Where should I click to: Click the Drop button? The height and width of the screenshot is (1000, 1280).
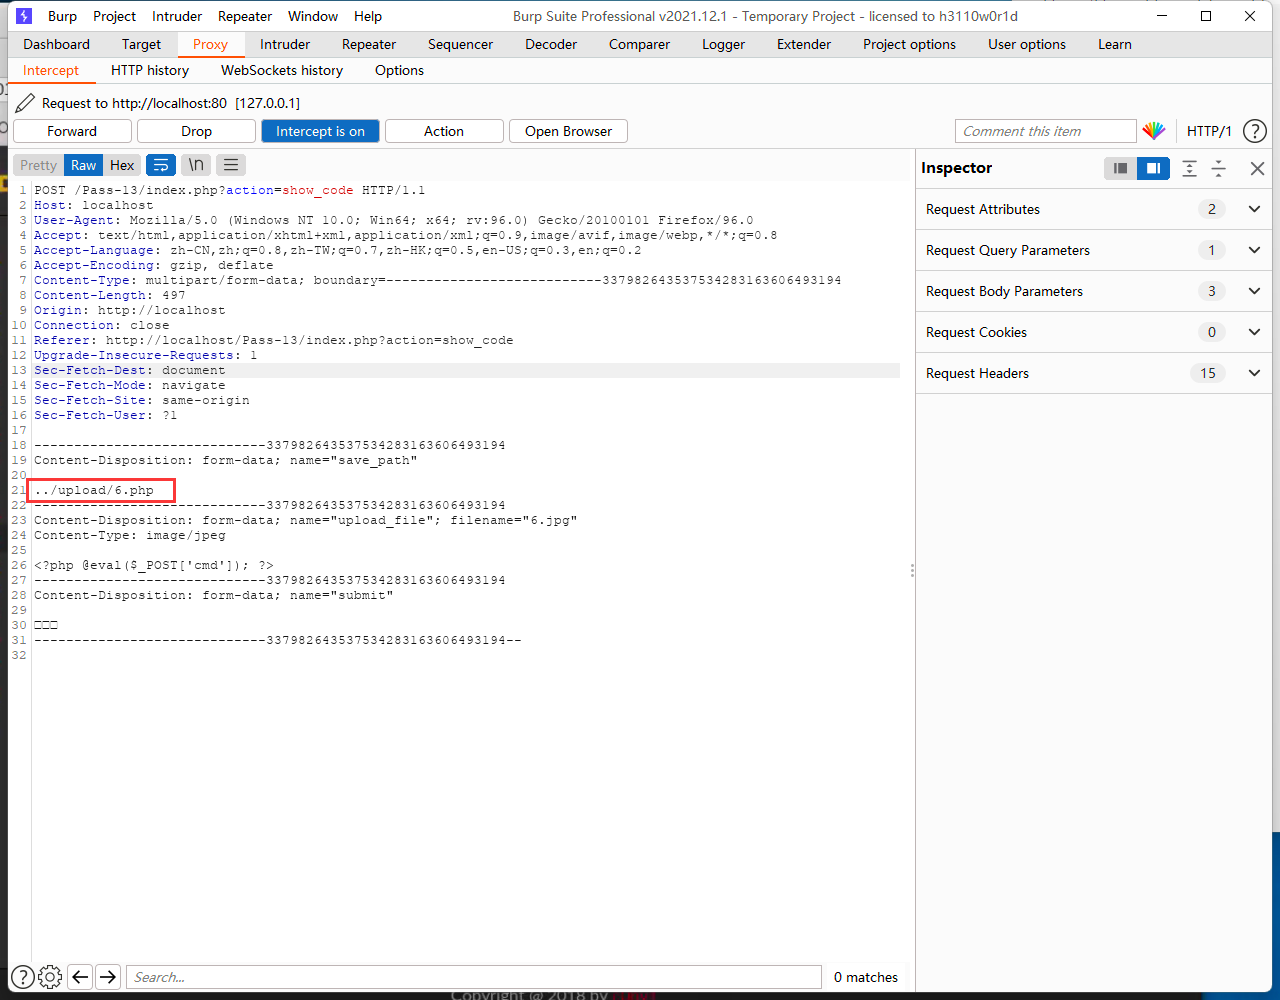click(196, 131)
